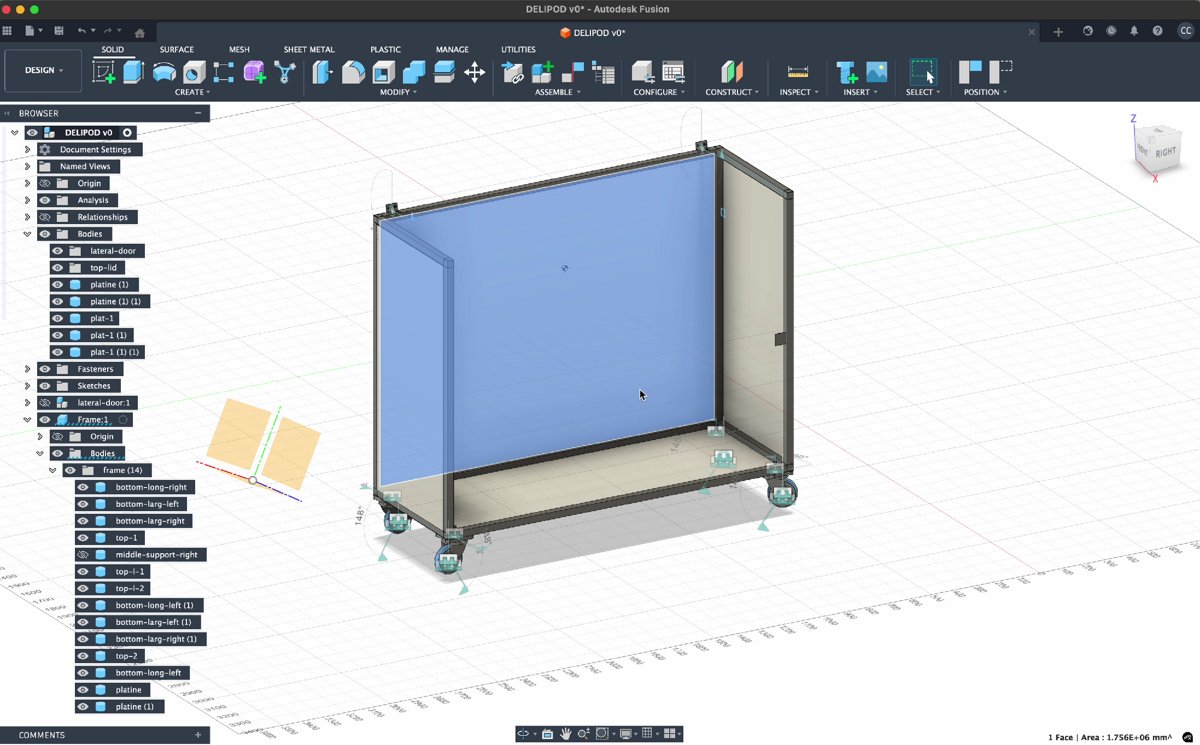The width and height of the screenshot is (1200, 745).
Task: Select the Rectangular Pattern tool icon
Action: (x=224, y=71)
